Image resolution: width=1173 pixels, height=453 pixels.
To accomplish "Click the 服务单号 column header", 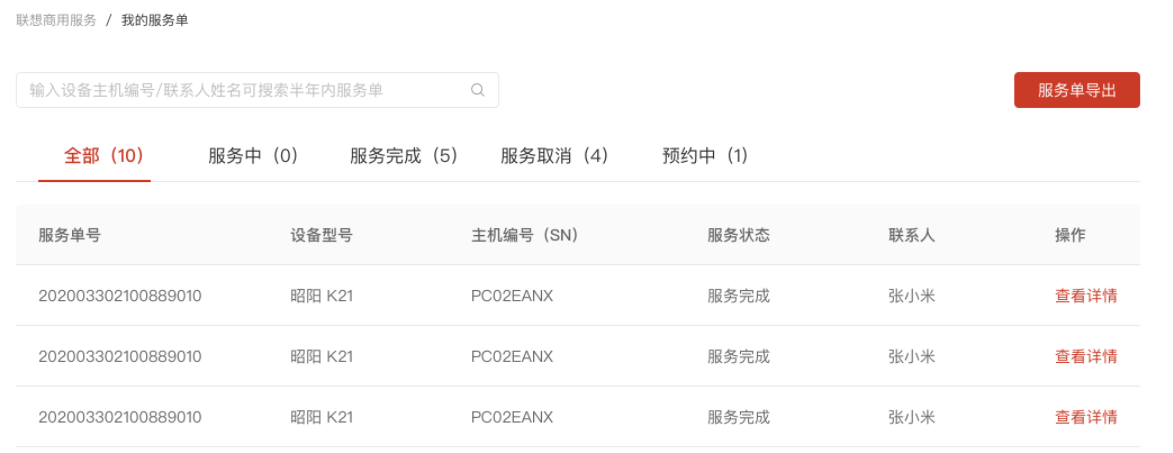I will [69, 236].
